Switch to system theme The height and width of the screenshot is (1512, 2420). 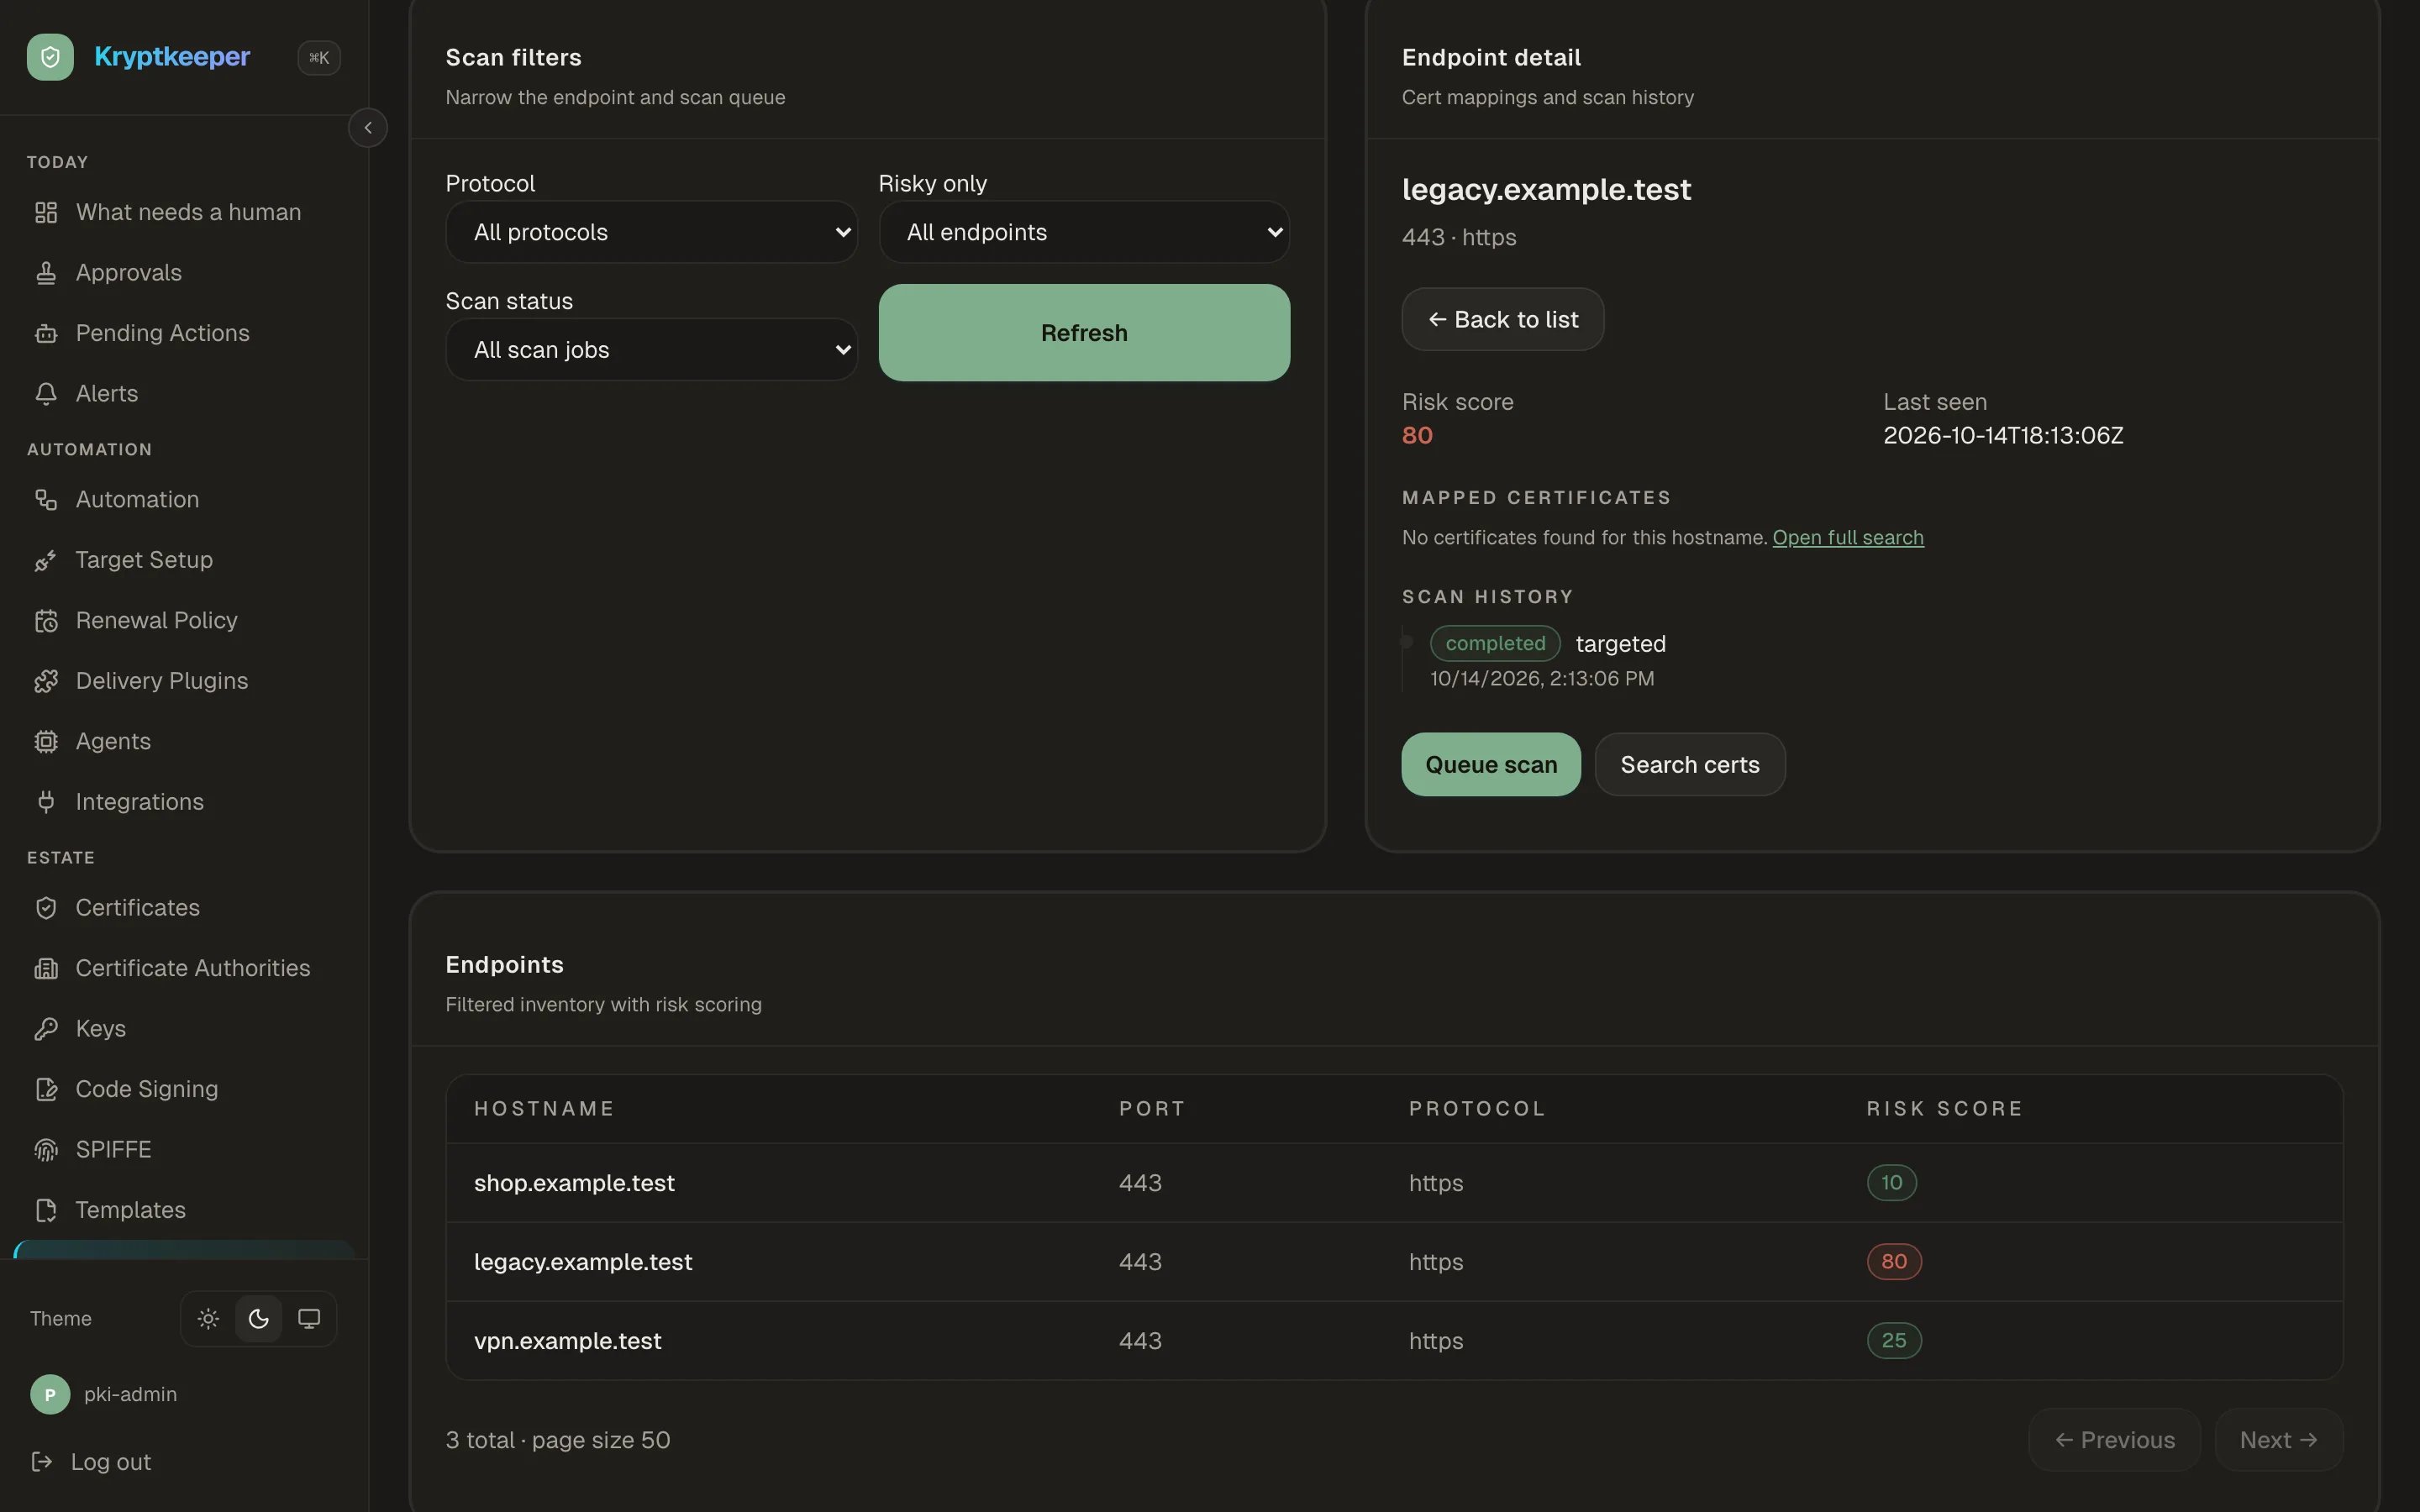[309, 1319]
